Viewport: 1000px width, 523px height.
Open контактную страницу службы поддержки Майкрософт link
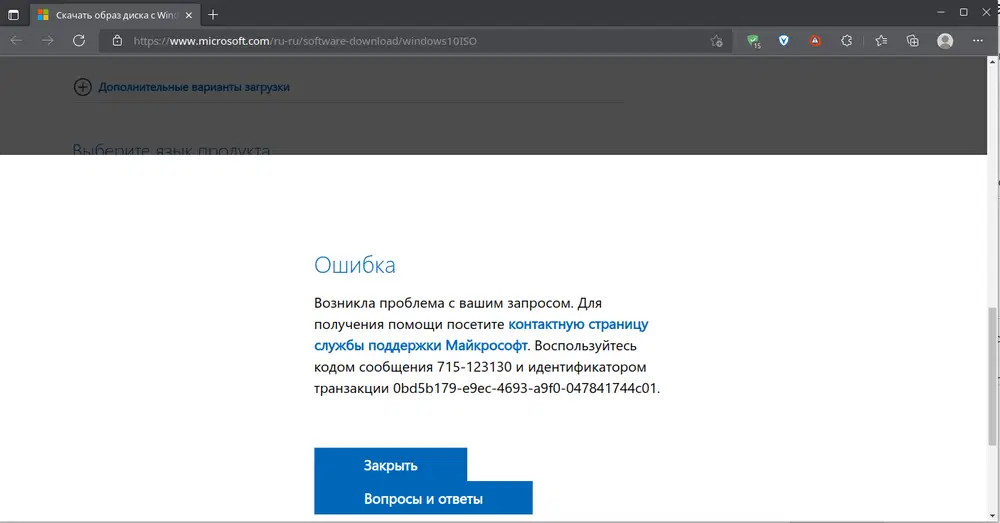pyautogui.click(x=481, y=335)
